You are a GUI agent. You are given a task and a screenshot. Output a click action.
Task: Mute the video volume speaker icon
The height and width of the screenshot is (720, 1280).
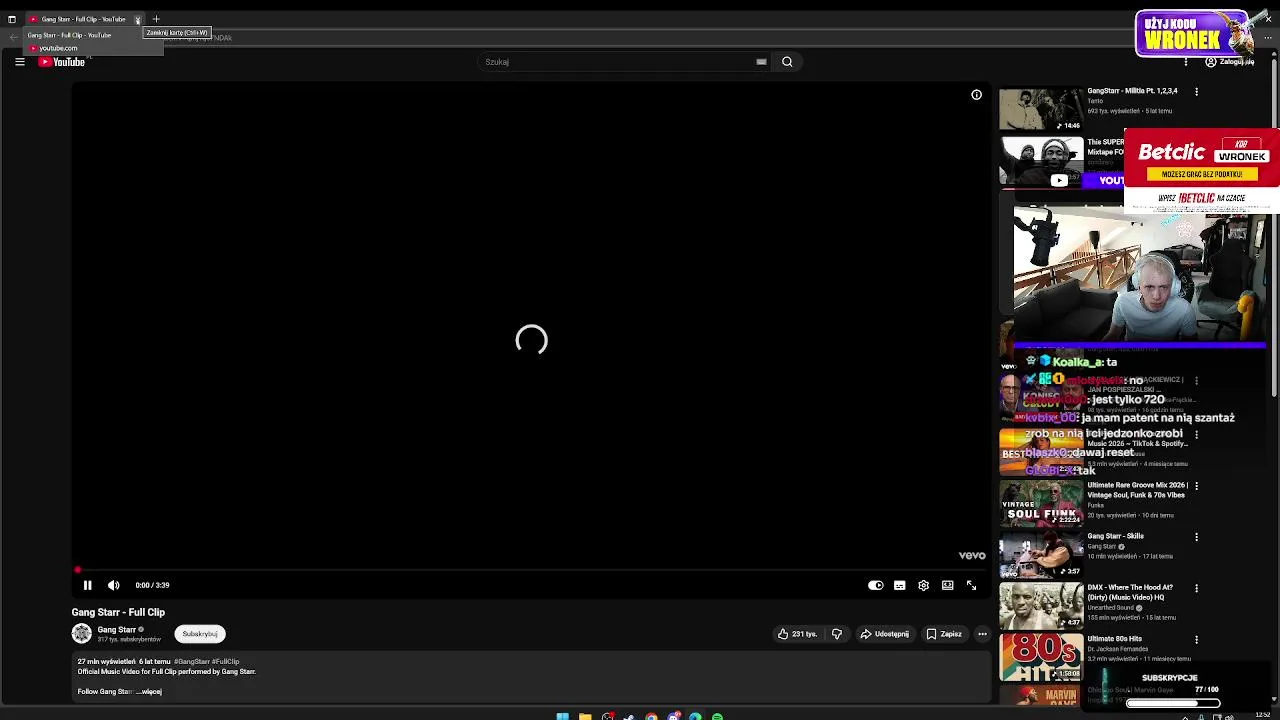[113, 585]
